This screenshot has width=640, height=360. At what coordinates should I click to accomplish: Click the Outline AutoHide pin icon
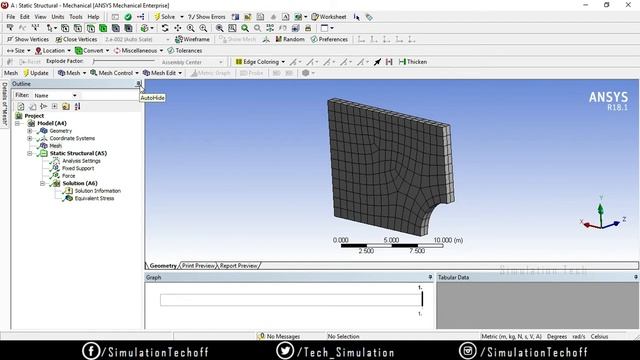[x=139, y=84]
